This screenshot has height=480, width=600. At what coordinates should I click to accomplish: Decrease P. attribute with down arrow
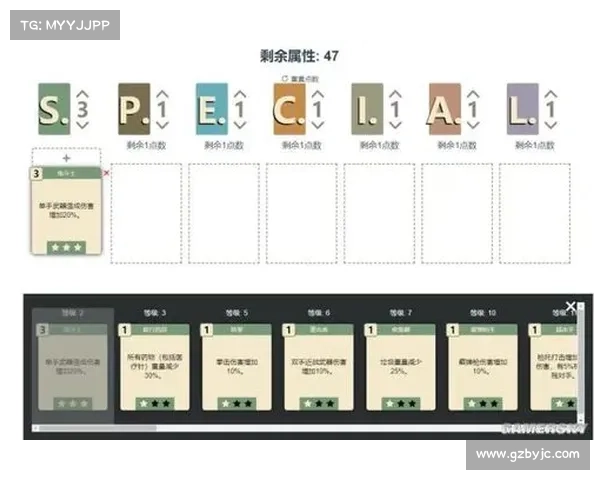[x=162, y=125]
